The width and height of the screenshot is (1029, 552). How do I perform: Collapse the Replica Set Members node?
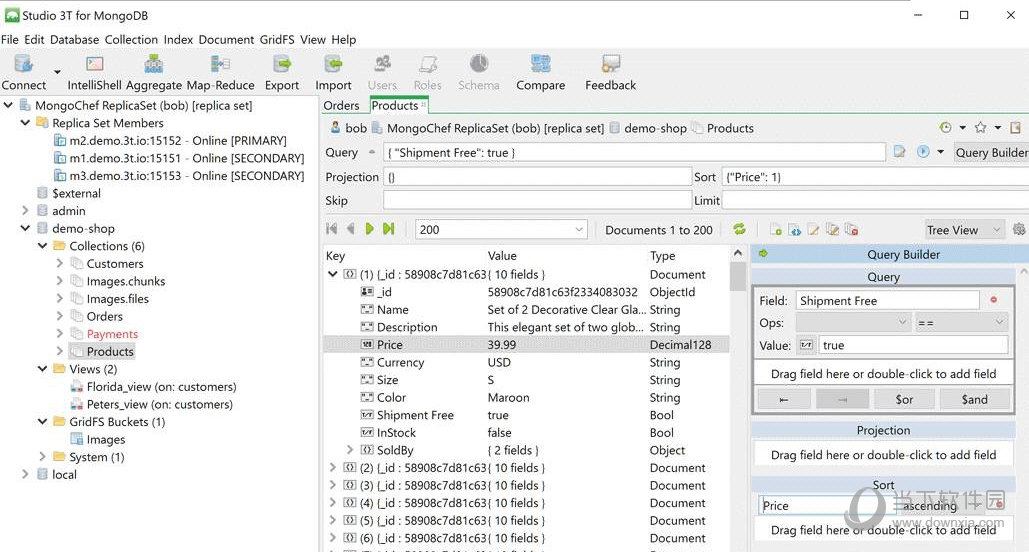(25, 123)
